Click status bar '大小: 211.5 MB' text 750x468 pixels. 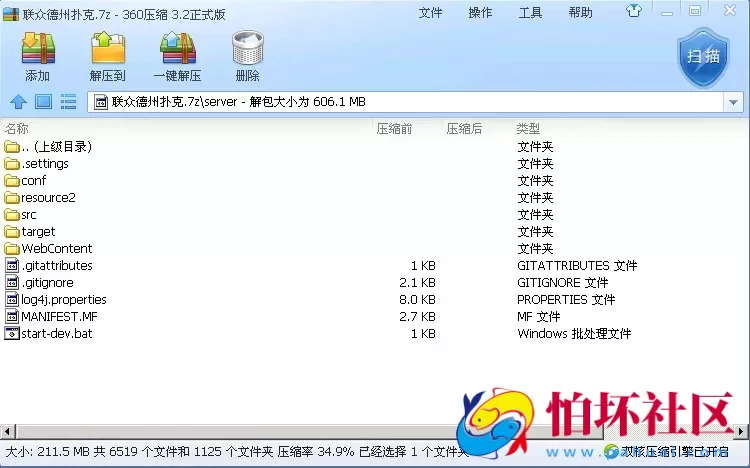tap(47, 452)
